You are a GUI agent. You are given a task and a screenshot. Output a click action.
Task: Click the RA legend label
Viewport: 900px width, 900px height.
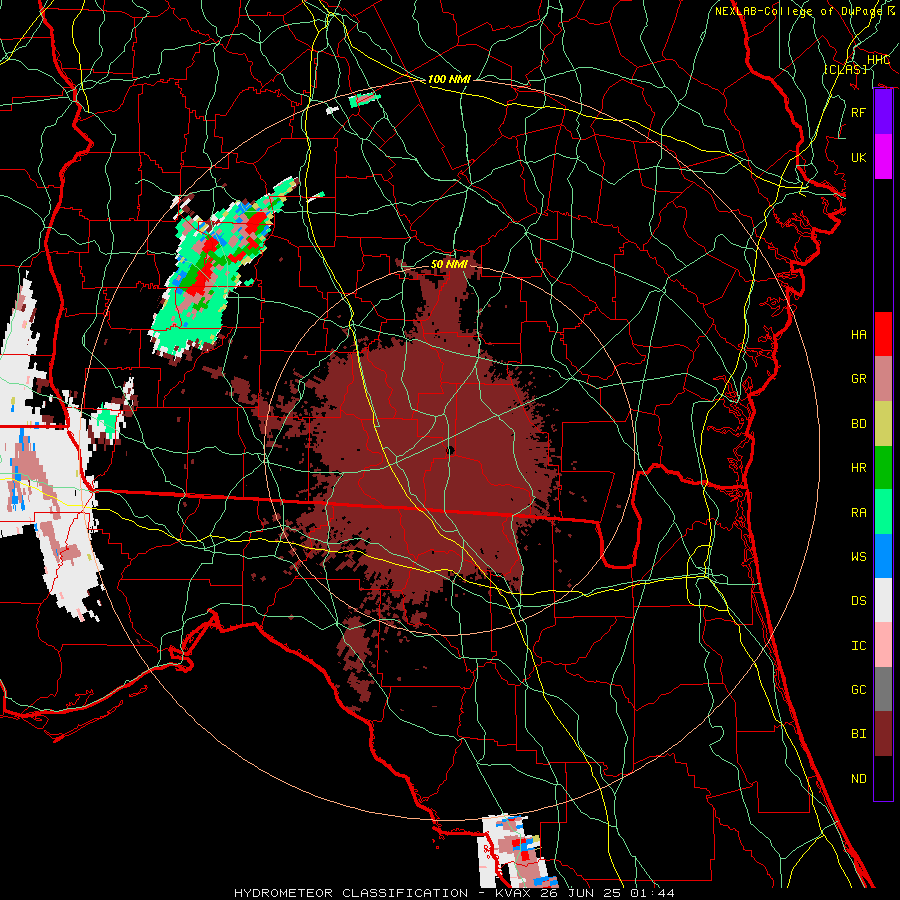[858, 513]
